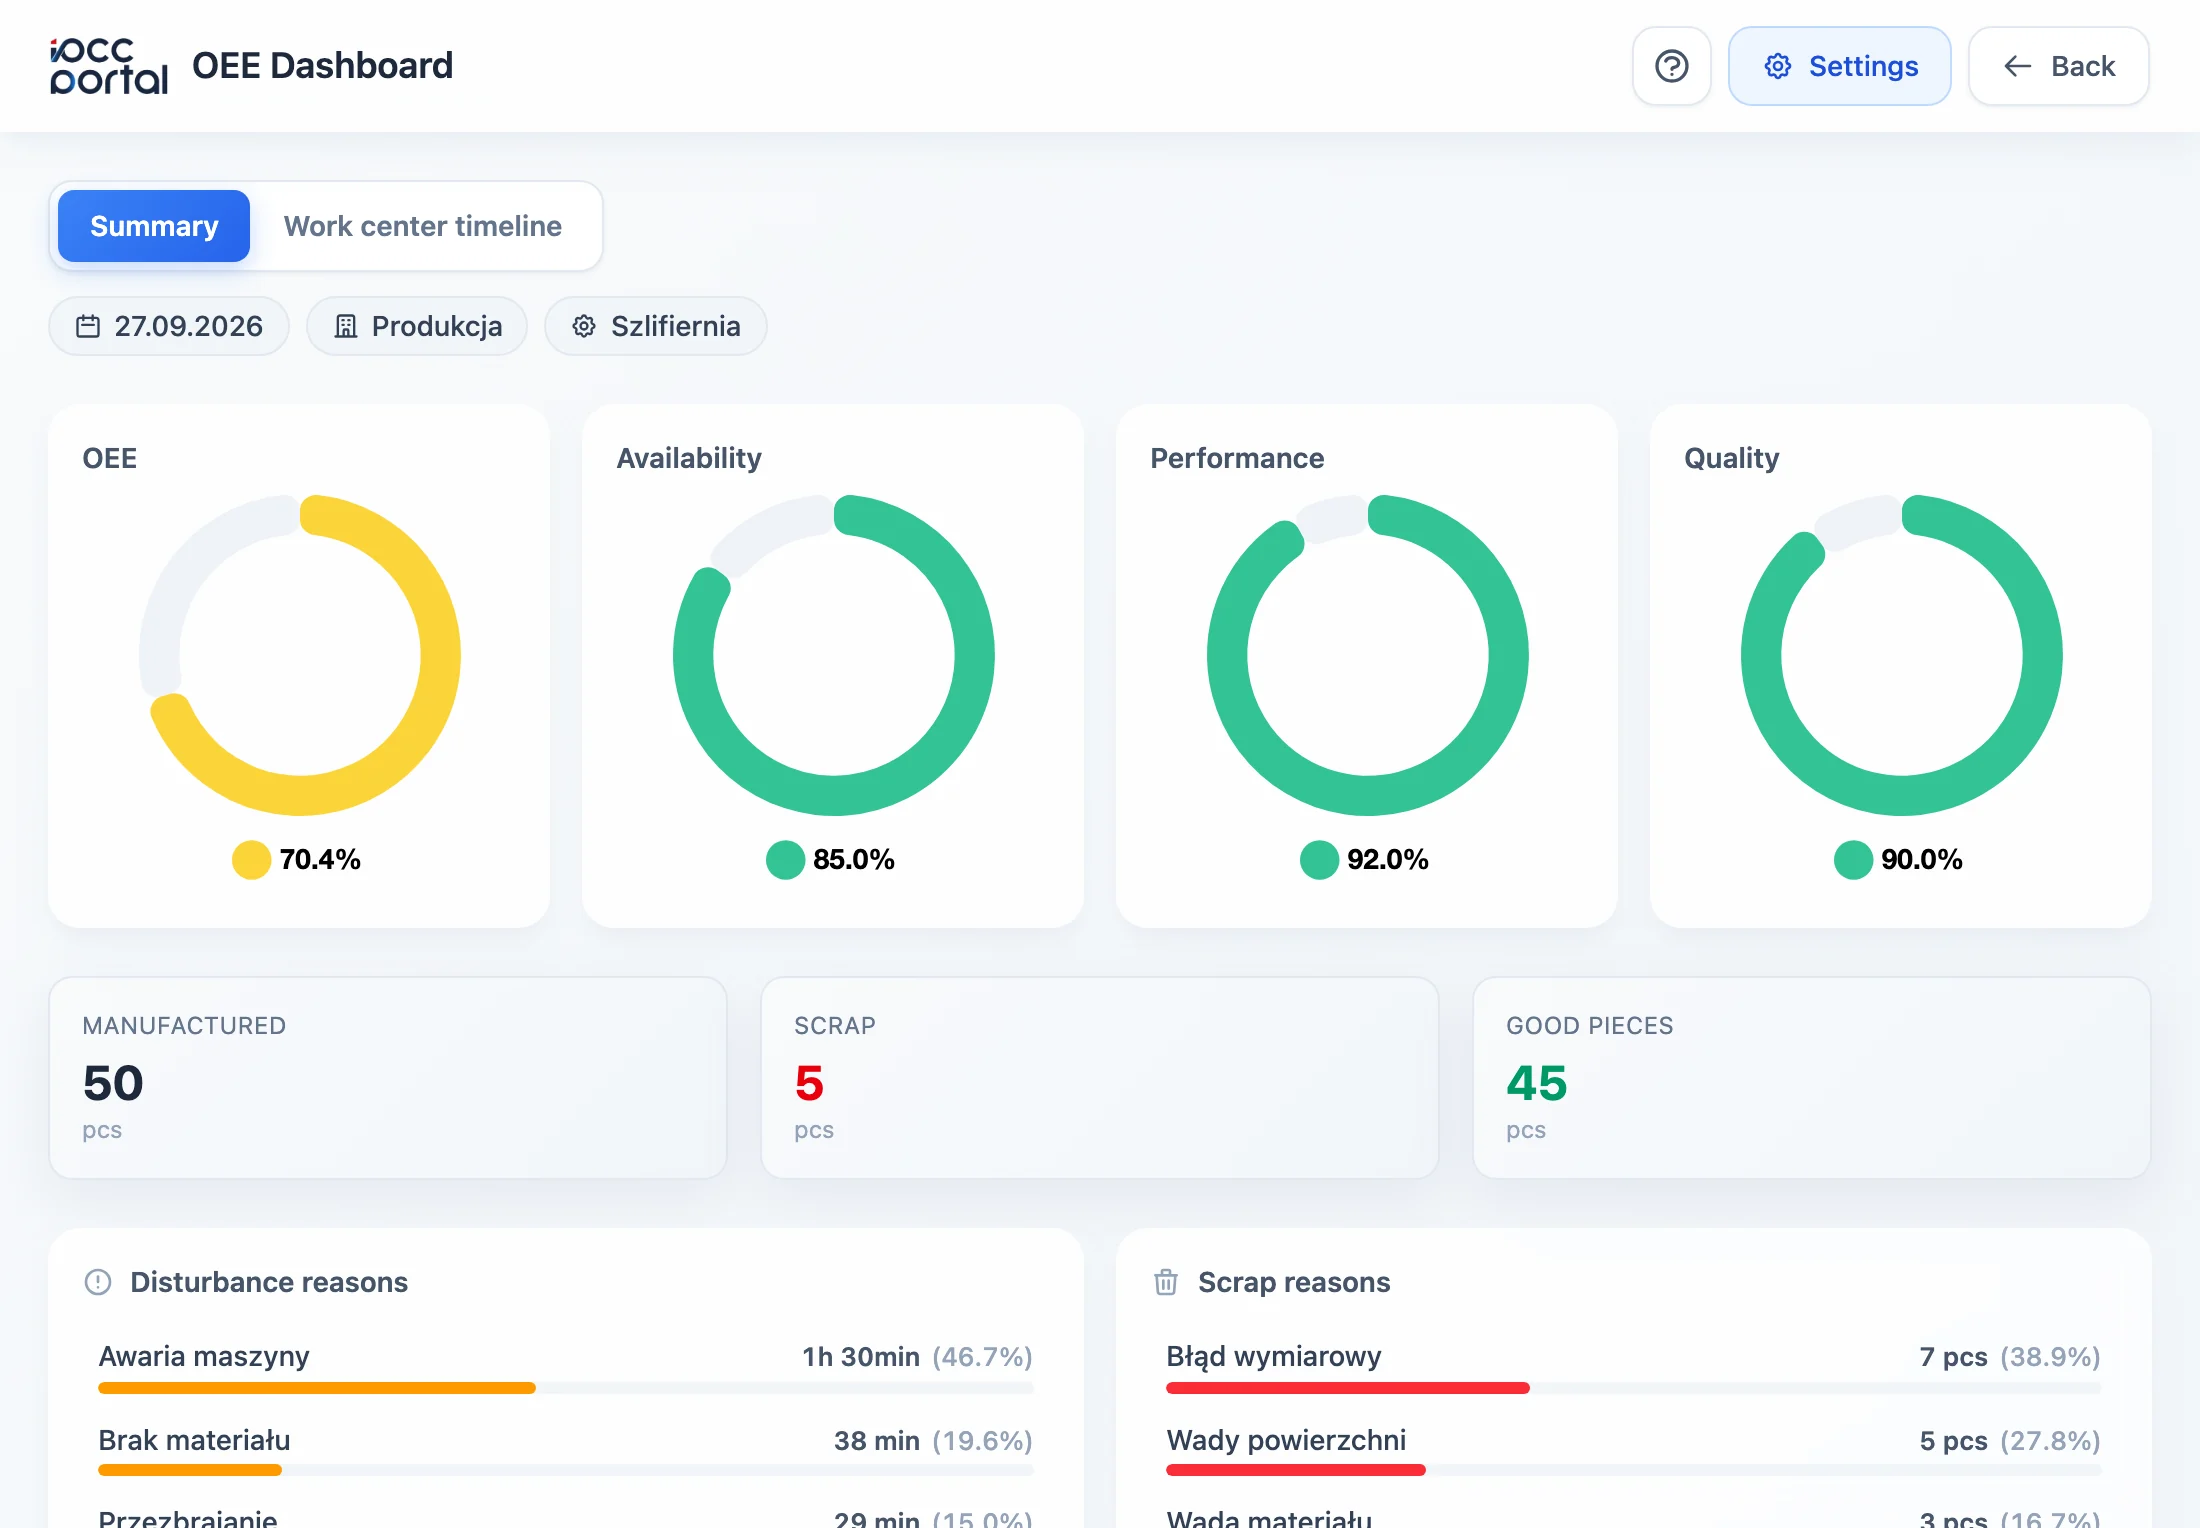Select the 1h 30min duration value
This screenshot has width=2200, height=1528.
point(861,1357)
